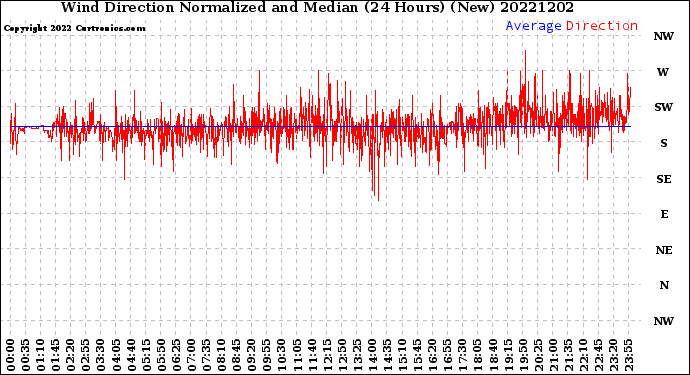Image resolution: width=690 pixels, height=375 pixels.
Task: Click the '21:00' time axis label
Action: 553,355
